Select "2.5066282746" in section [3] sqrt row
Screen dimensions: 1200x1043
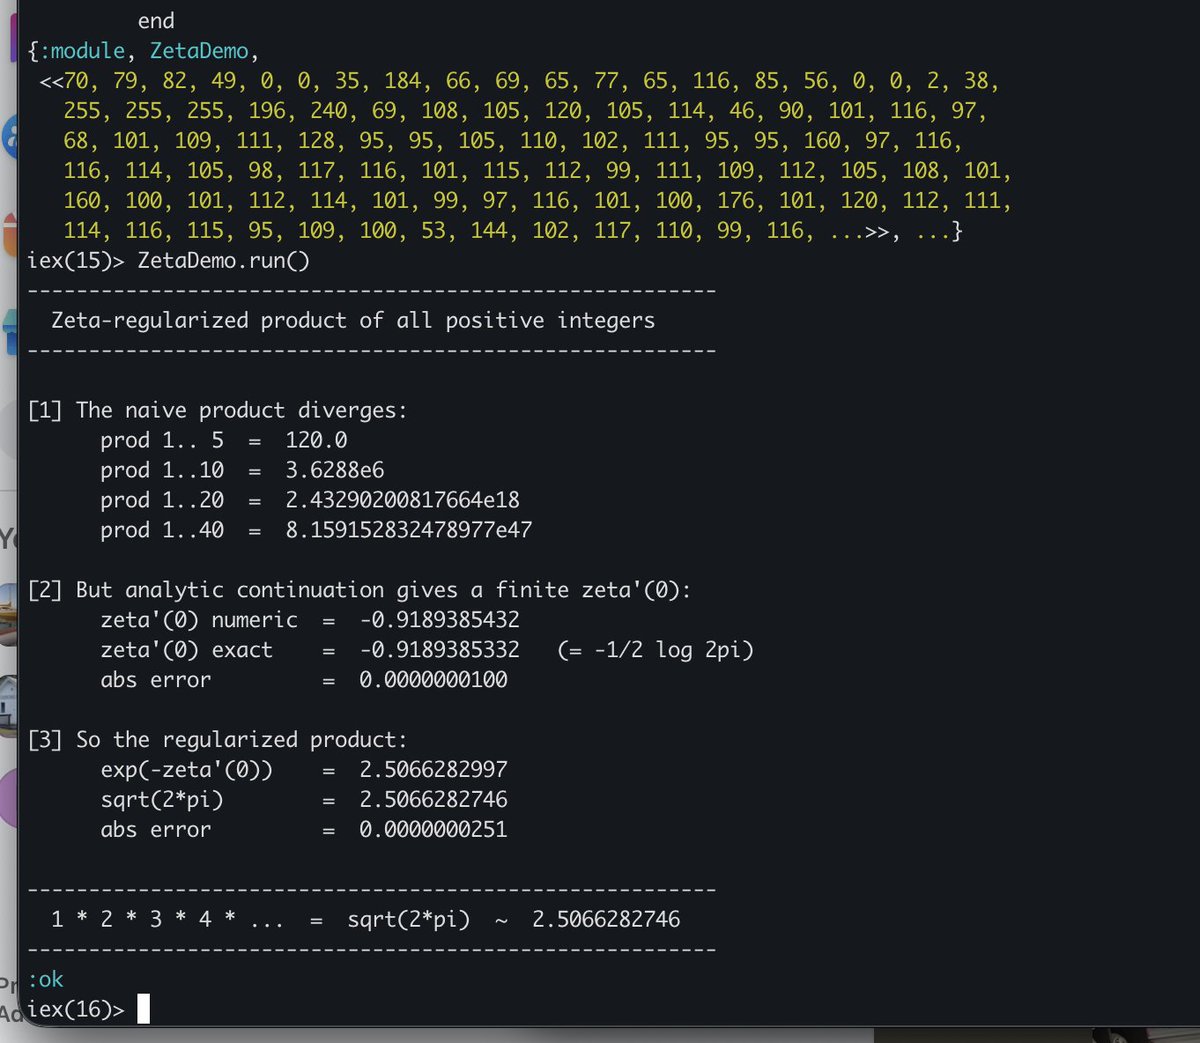tap(434, 800)
